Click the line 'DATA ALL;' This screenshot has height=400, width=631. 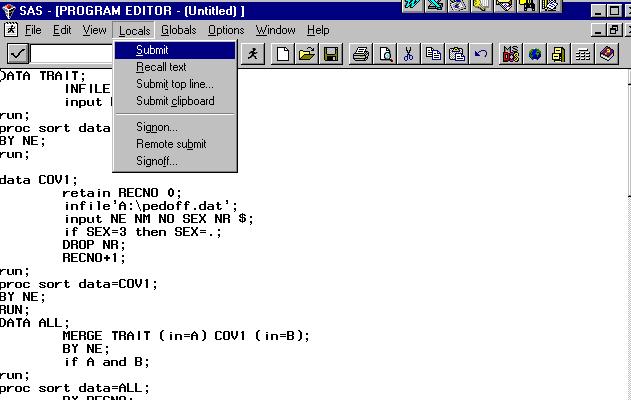(x=35, y=323)
